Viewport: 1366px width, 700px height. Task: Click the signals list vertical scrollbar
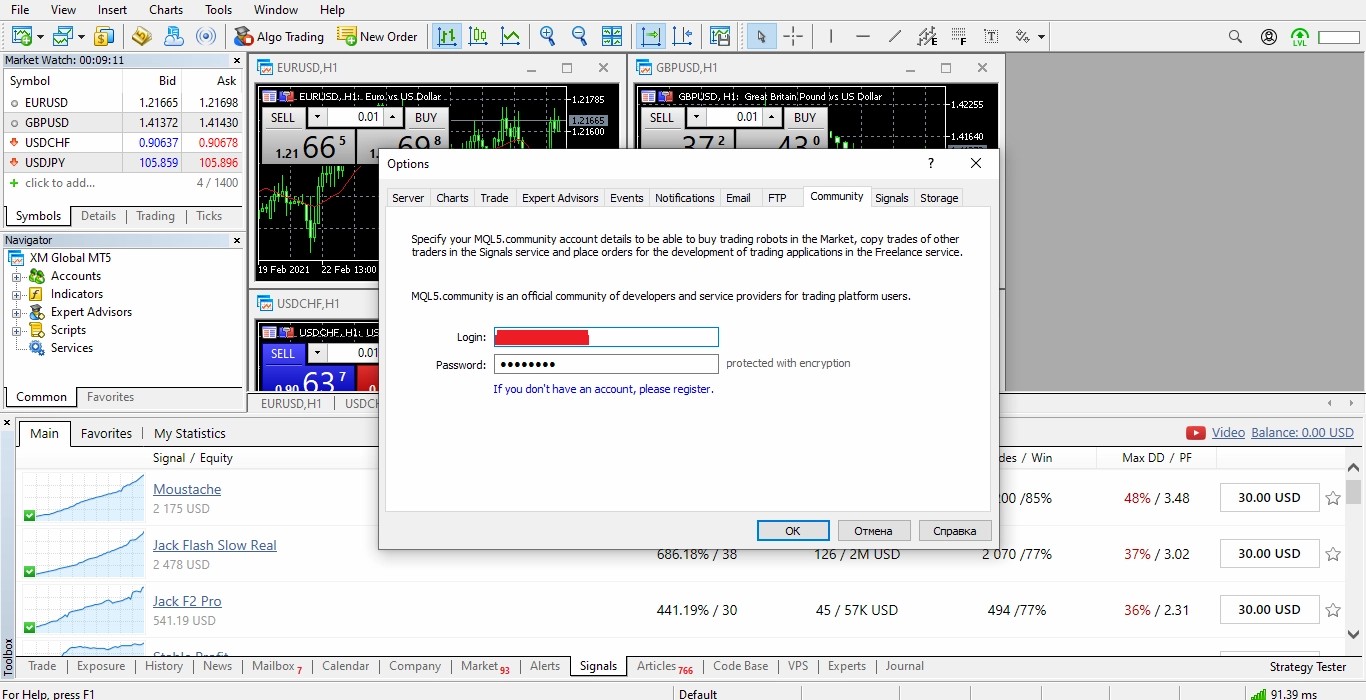1353,552
